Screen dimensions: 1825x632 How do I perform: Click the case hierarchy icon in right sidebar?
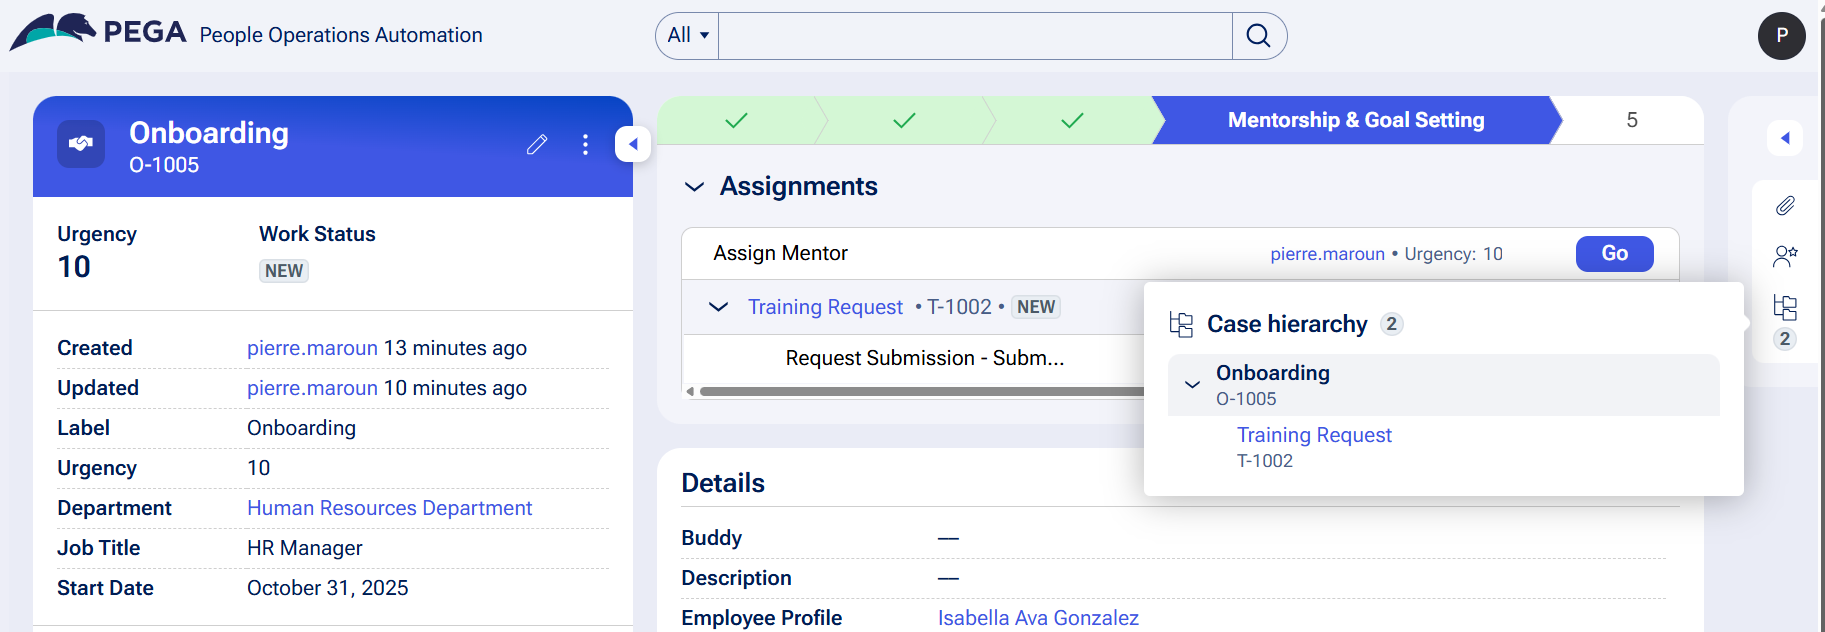coord(1785,307)
